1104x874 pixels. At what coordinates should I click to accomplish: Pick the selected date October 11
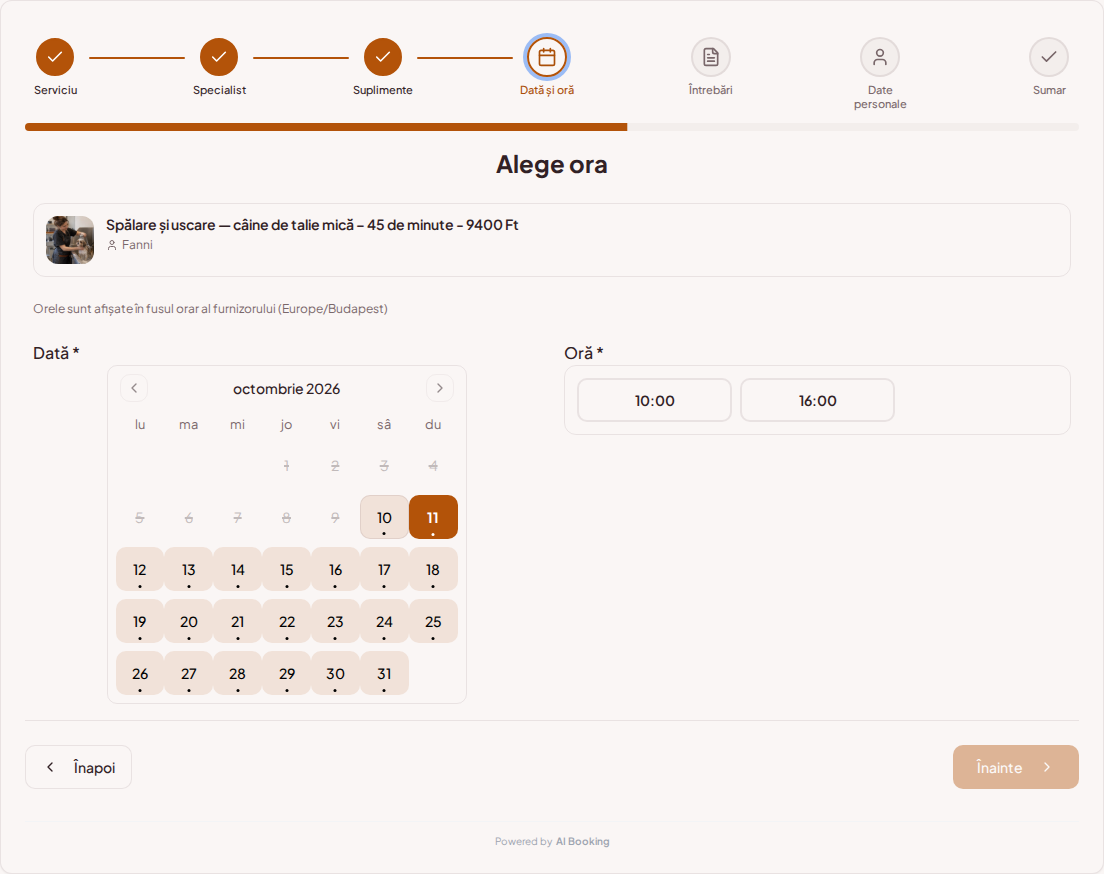pos(433,517)
